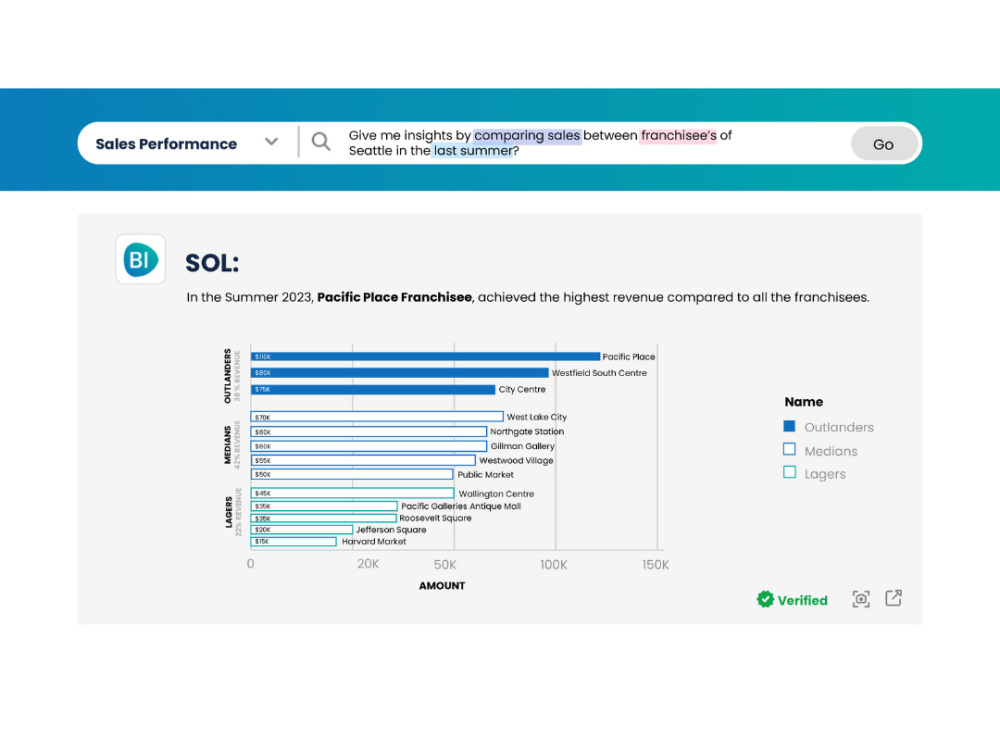Click the Pacific Place bar
This screenshot has height=750, width=1000.
point(425,357)
